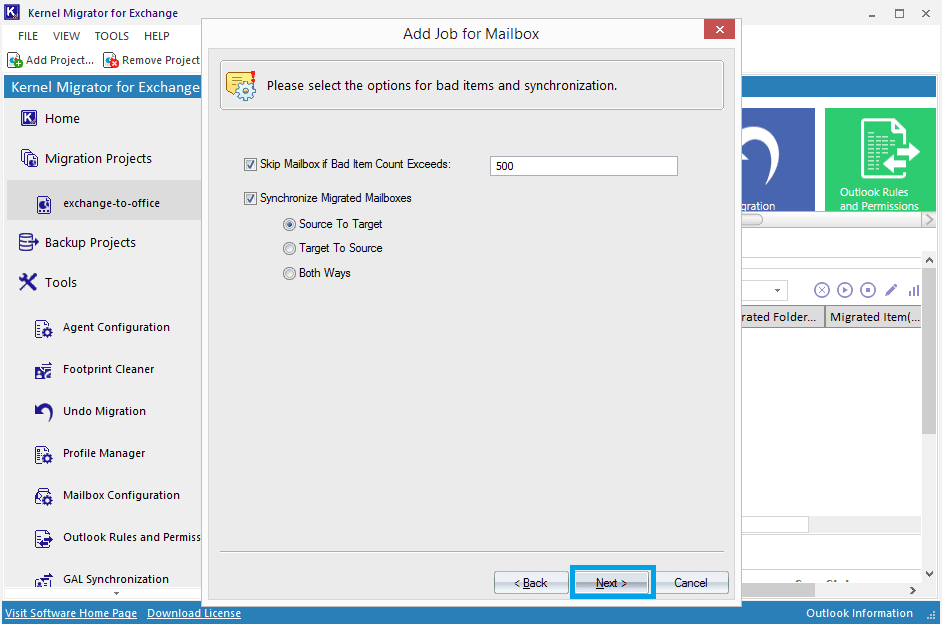The height and width of the screenshot is (624, 942).
Task: Expand sidebar list with bottom arrow
Action: pos(117,593)
